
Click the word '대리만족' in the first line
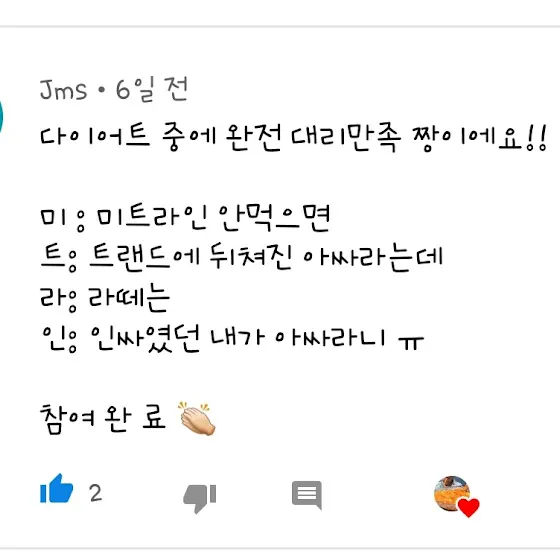tap(345, 137)
